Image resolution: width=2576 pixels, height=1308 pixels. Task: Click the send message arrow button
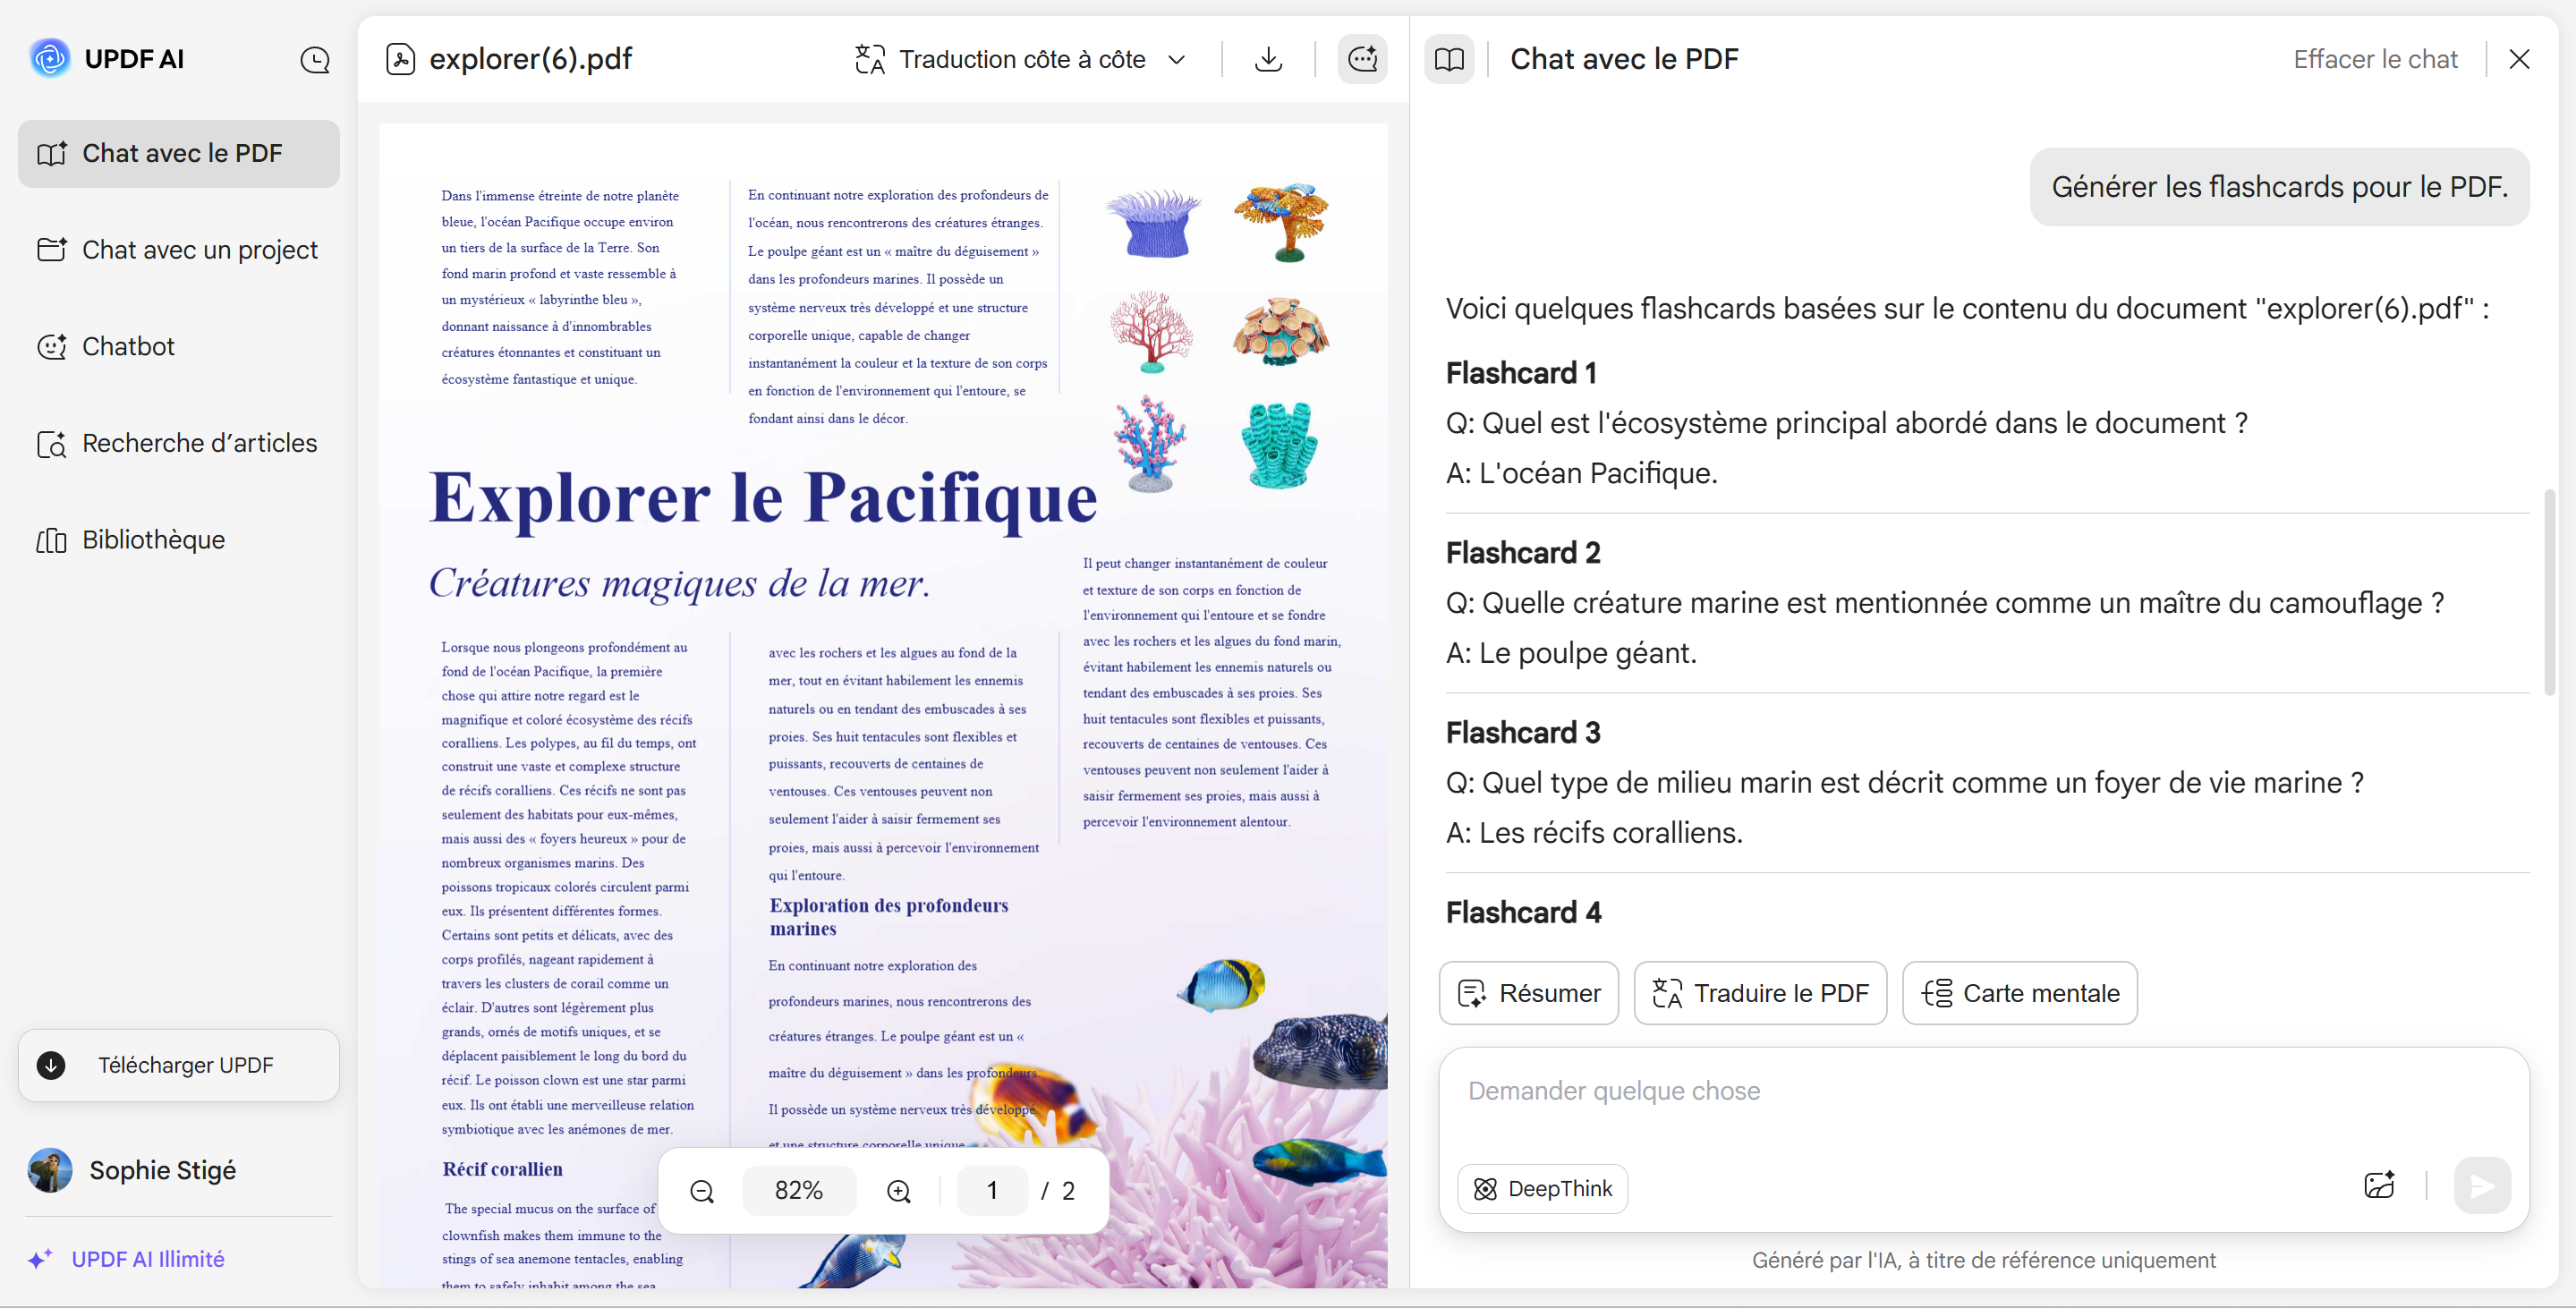pyautogui.click(x=2482, y=1186)
